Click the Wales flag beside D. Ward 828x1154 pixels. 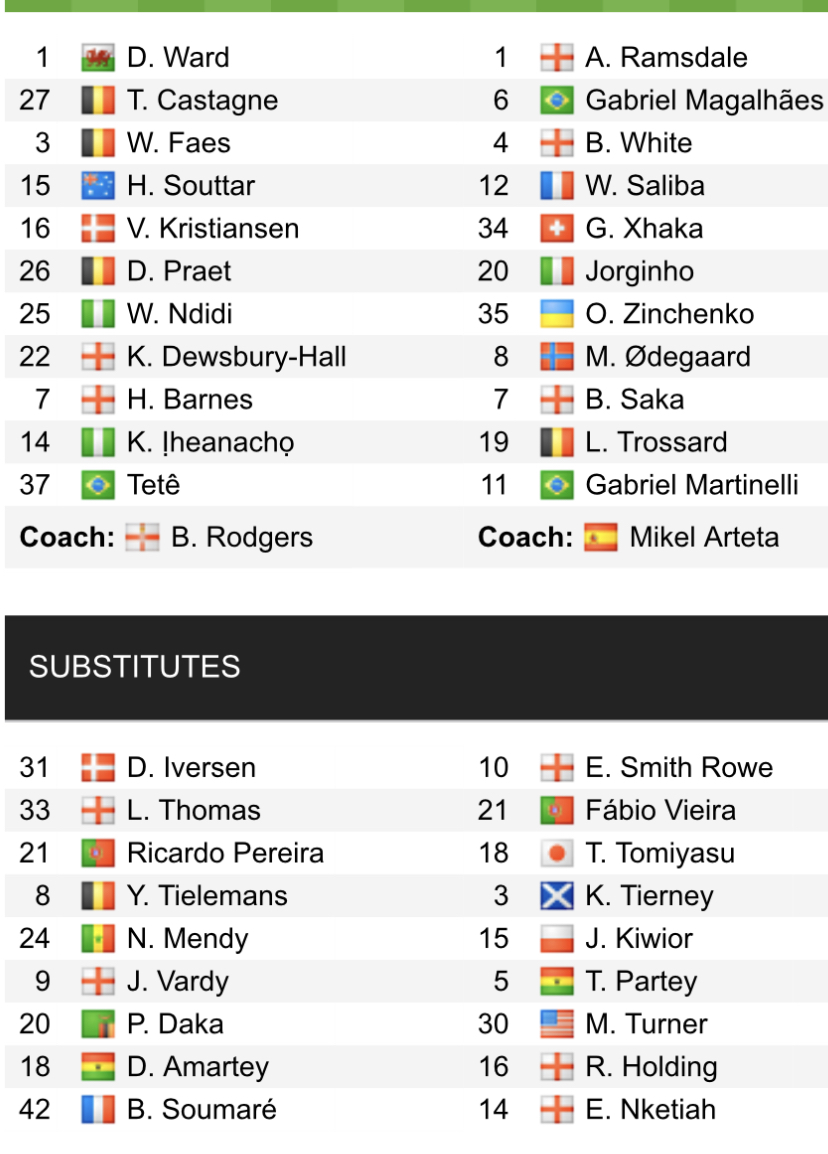click(x=98, y=58)
